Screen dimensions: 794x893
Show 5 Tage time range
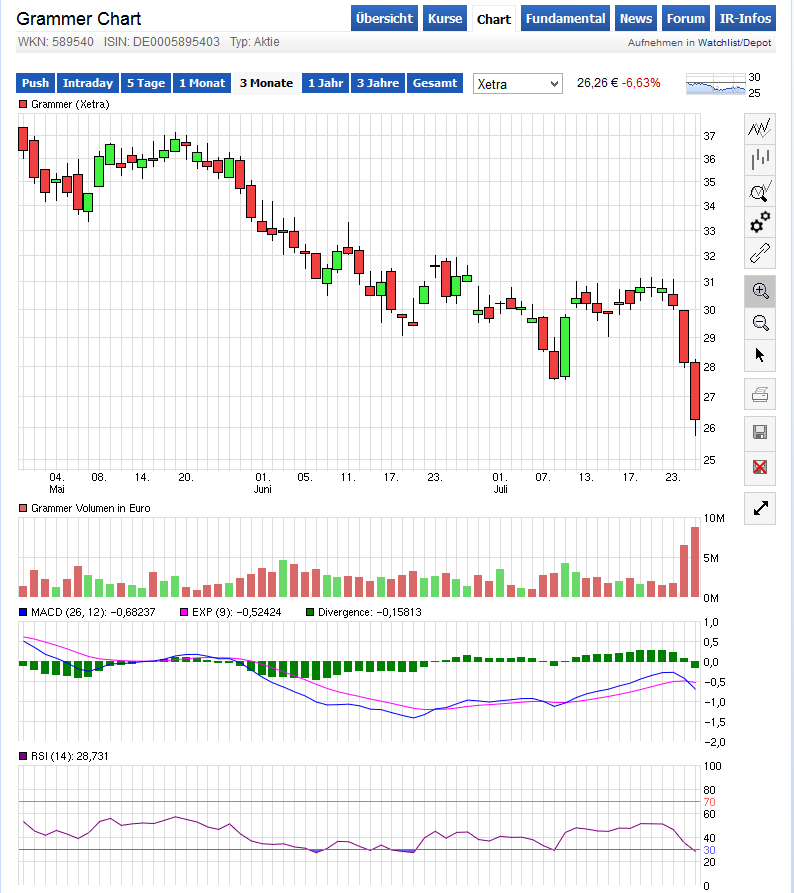(146, 83)
